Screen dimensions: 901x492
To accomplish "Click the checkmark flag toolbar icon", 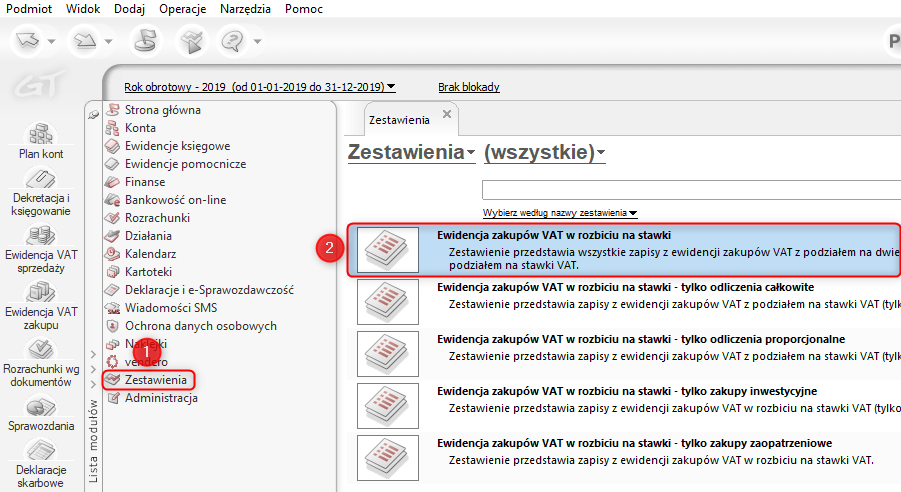I will (x=192, y=41).
